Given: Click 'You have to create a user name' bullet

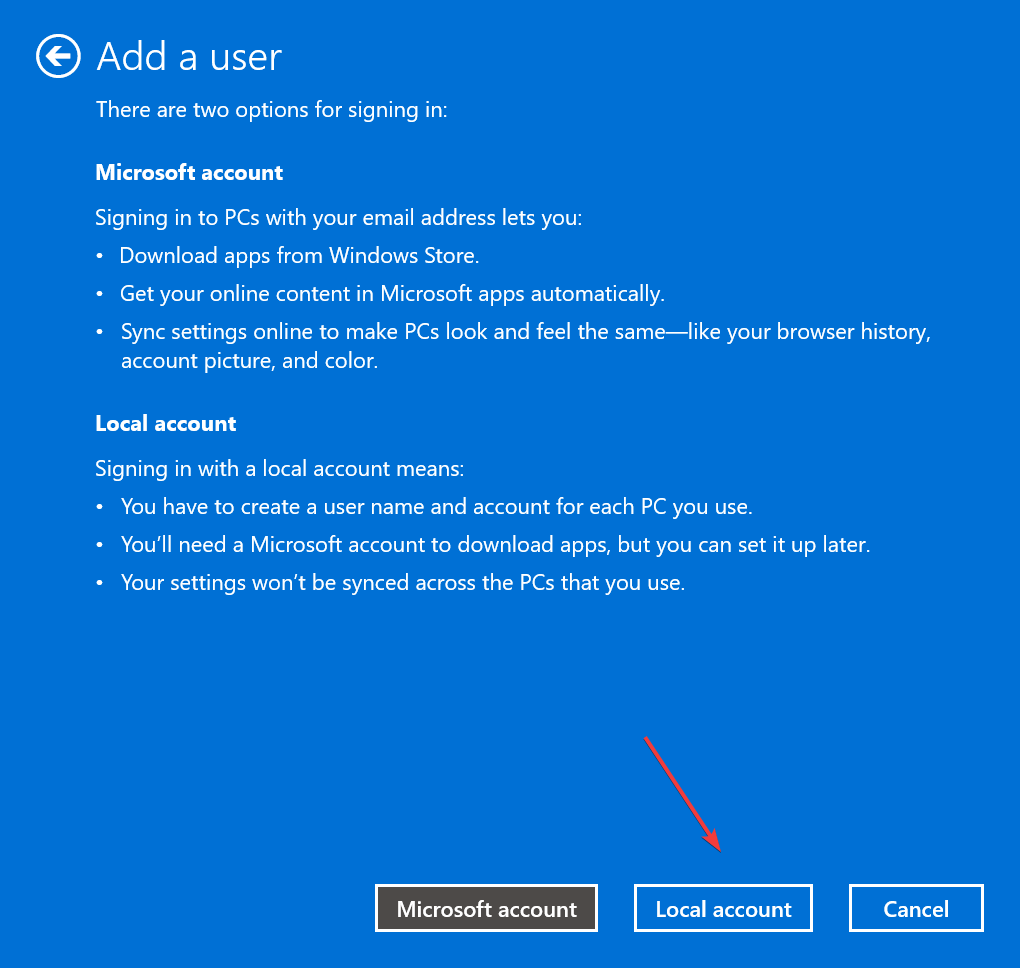Looking at the screenshot, I should pos(436,507).
